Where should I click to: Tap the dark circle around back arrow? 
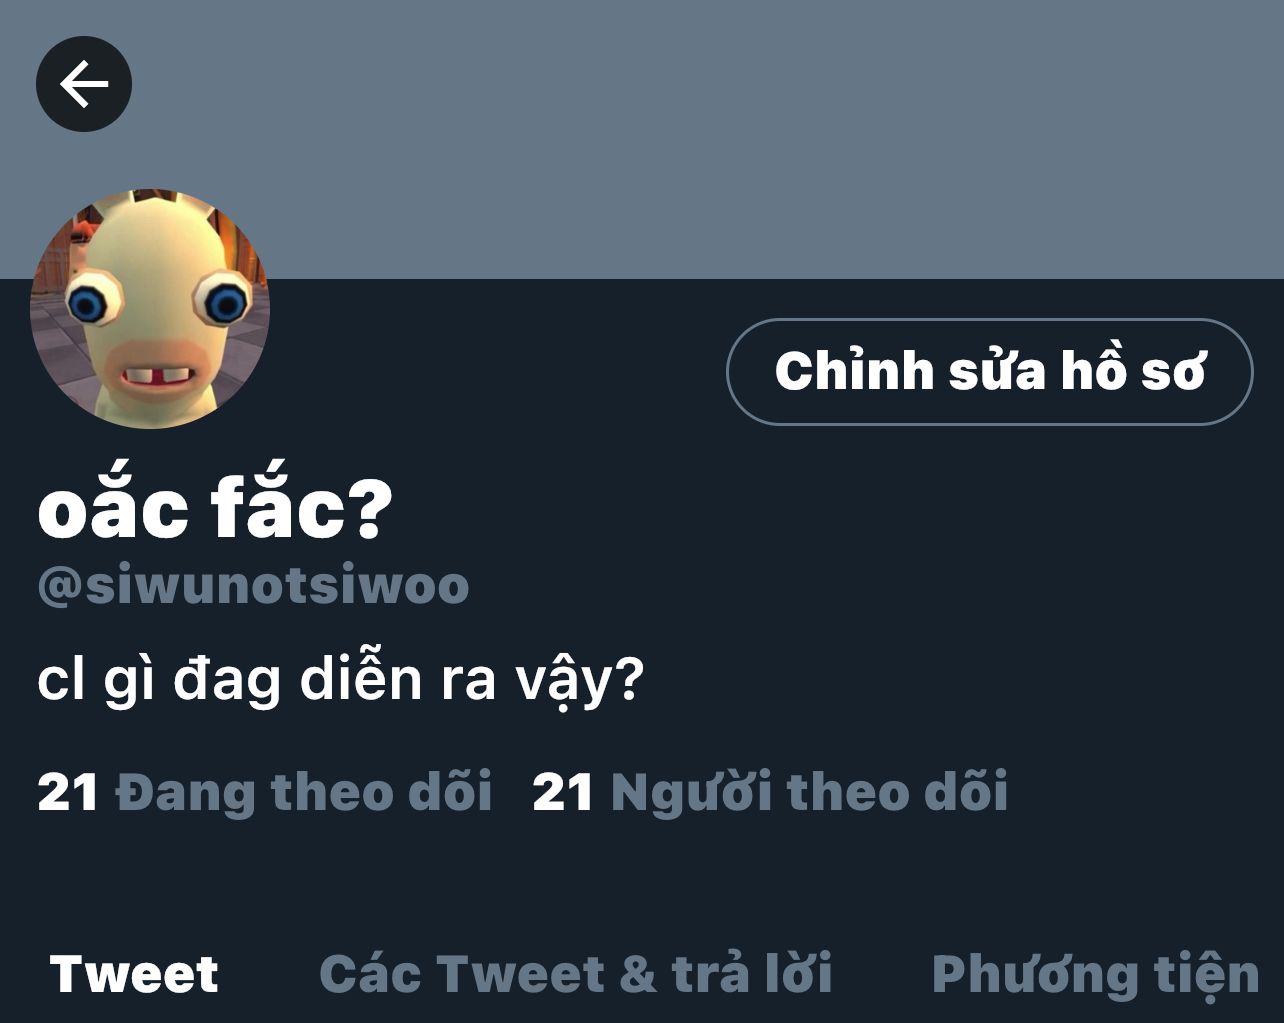(x=84, y=83)
